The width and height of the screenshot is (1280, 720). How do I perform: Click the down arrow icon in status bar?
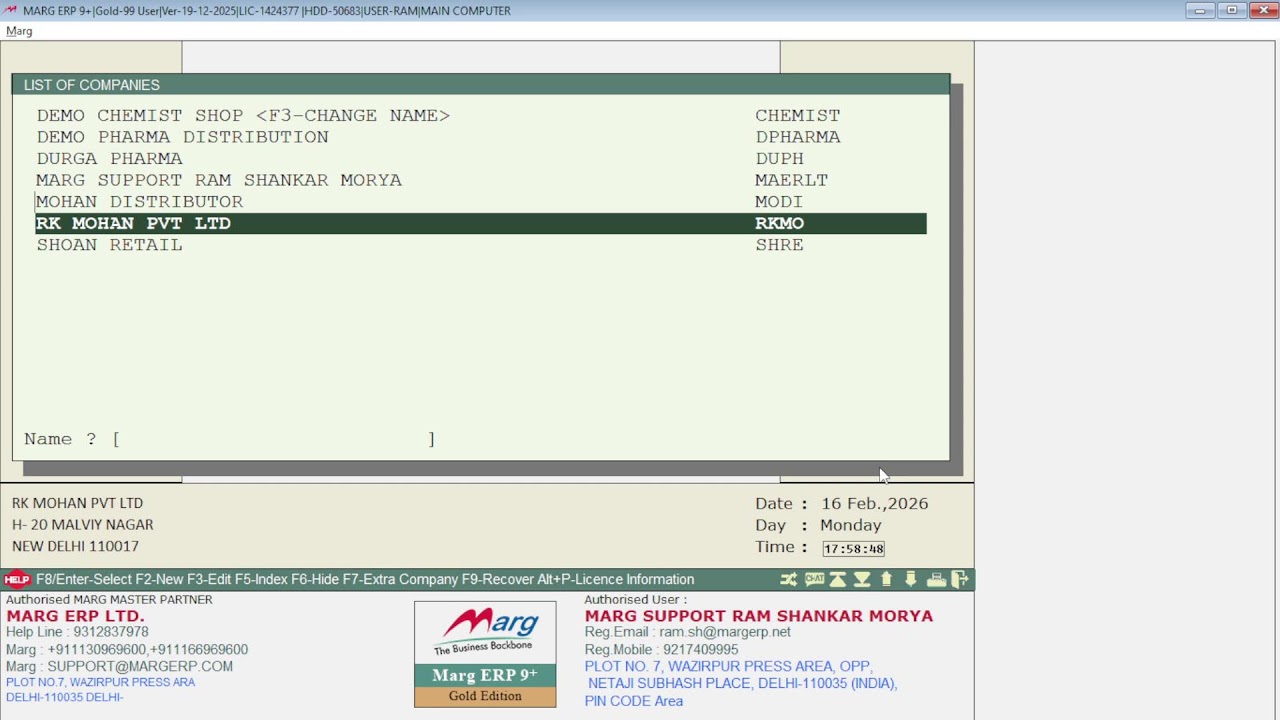coord(911,579)
